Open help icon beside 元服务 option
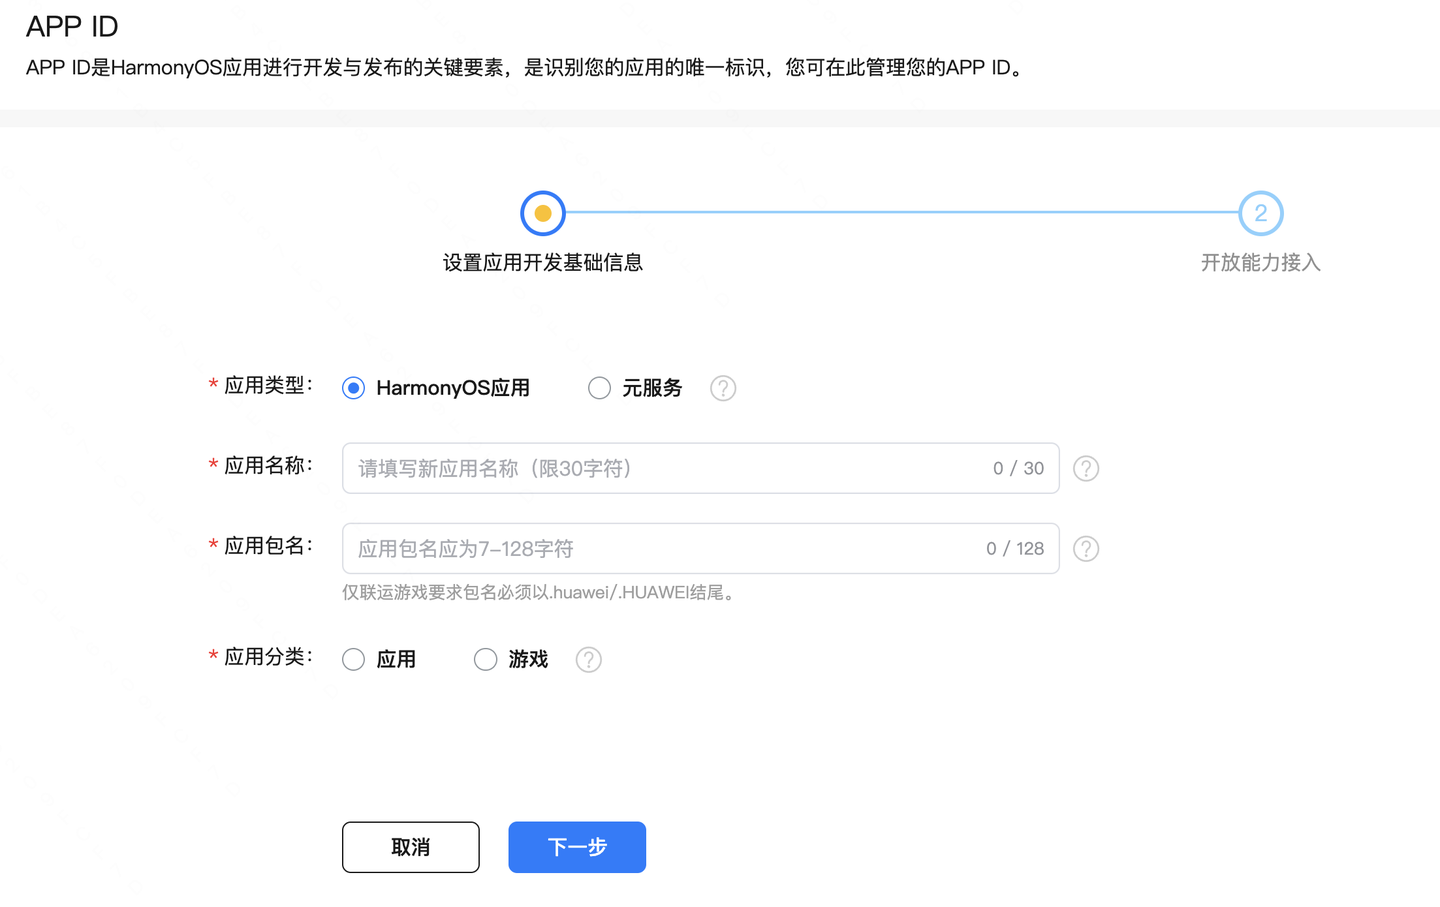This screenshot has height=907, width=1440. click(723, 388)
